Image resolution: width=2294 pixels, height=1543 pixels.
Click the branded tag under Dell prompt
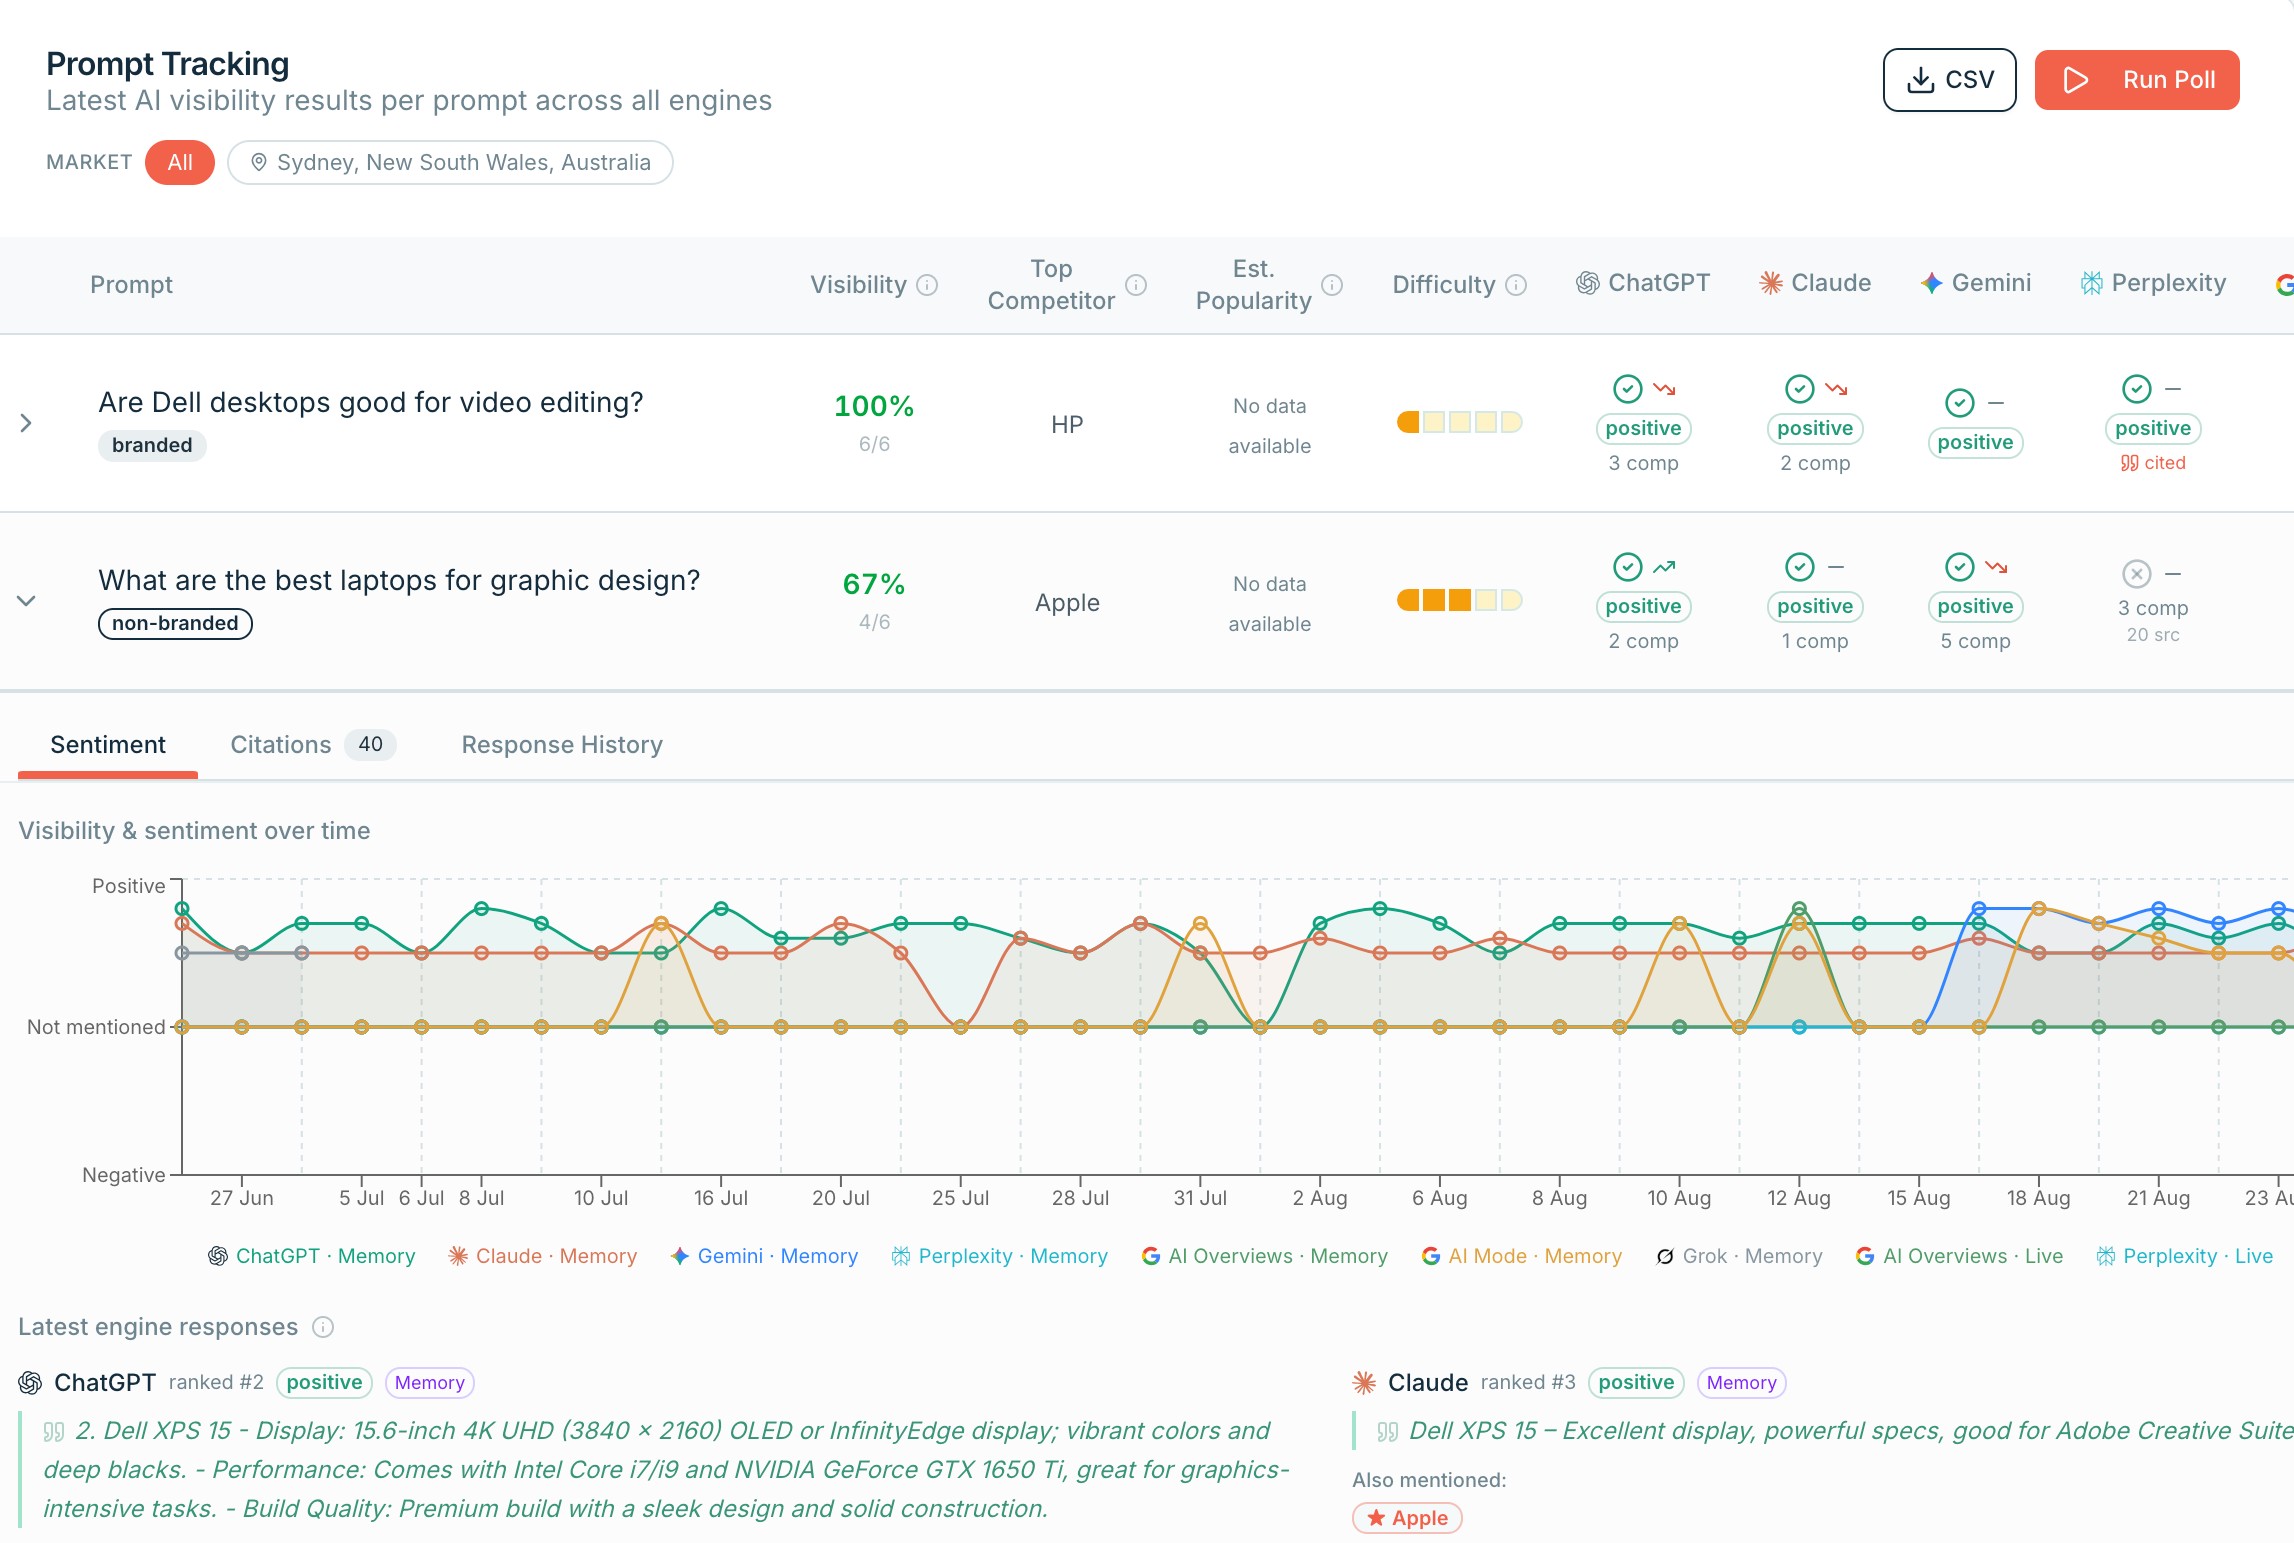point(152,446)
